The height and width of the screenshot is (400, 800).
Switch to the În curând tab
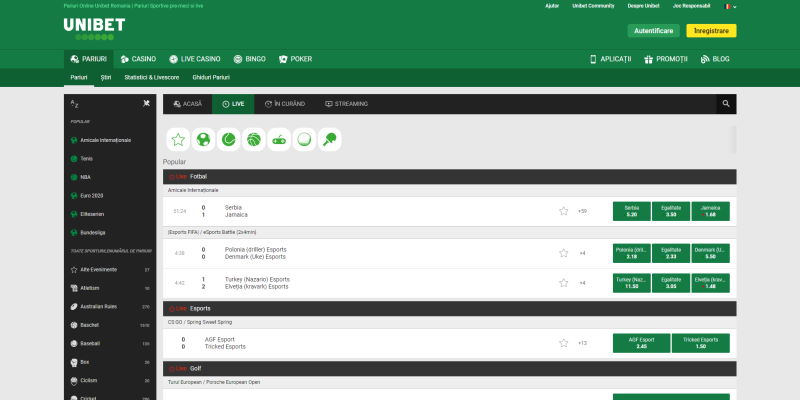click(285, 104)
